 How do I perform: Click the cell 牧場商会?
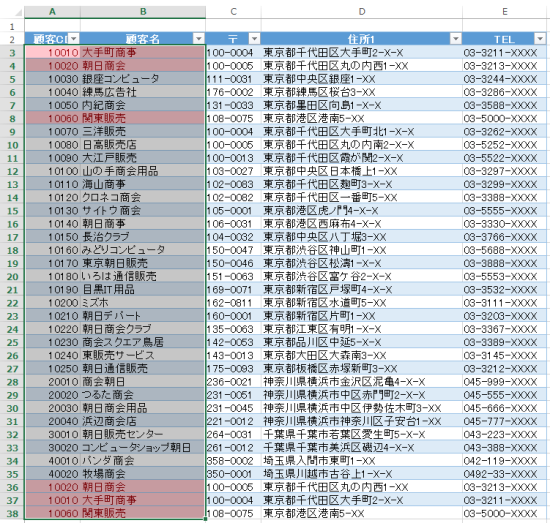click(143, 474)
